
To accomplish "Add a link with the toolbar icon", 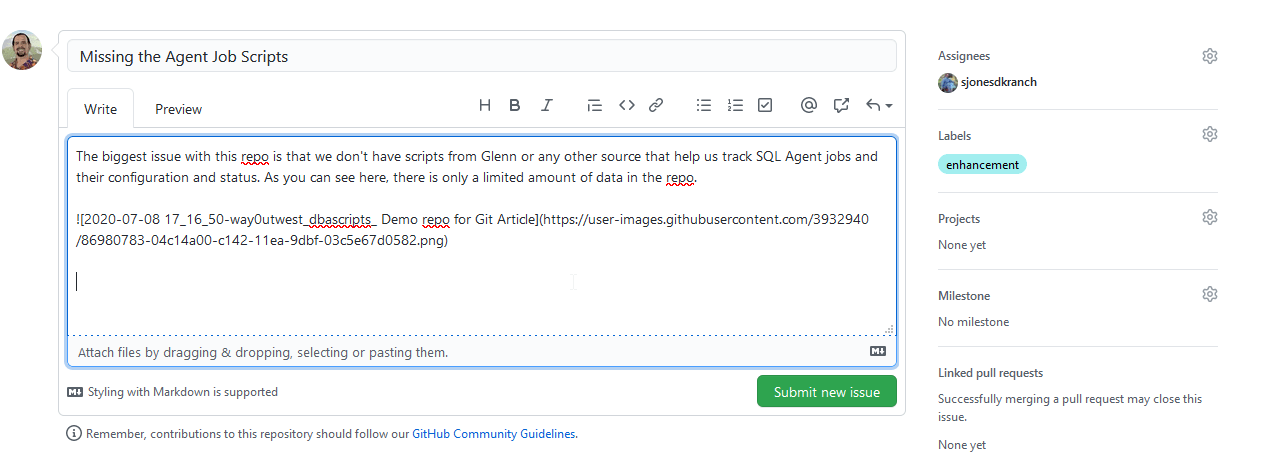I will 656,105.
